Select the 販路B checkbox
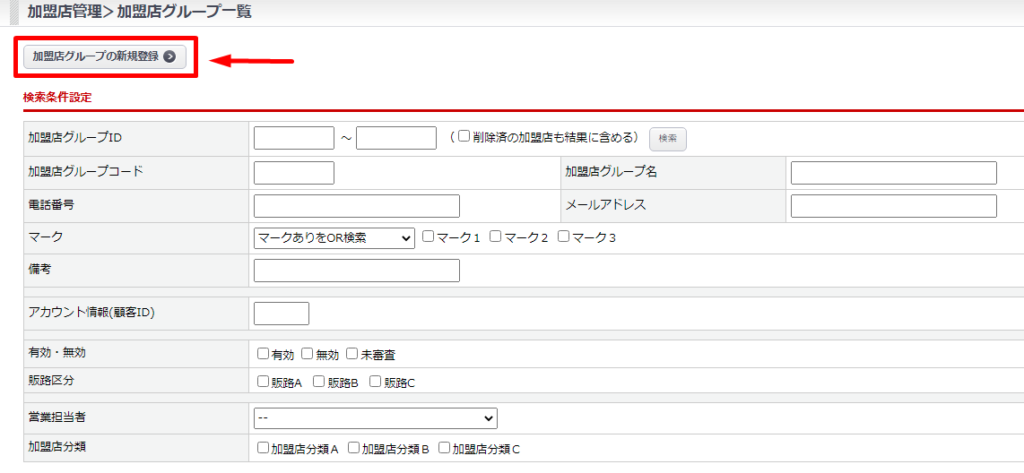Image resolution: width=1024 pixels, height=473 pixels. (x=319, y=382)
